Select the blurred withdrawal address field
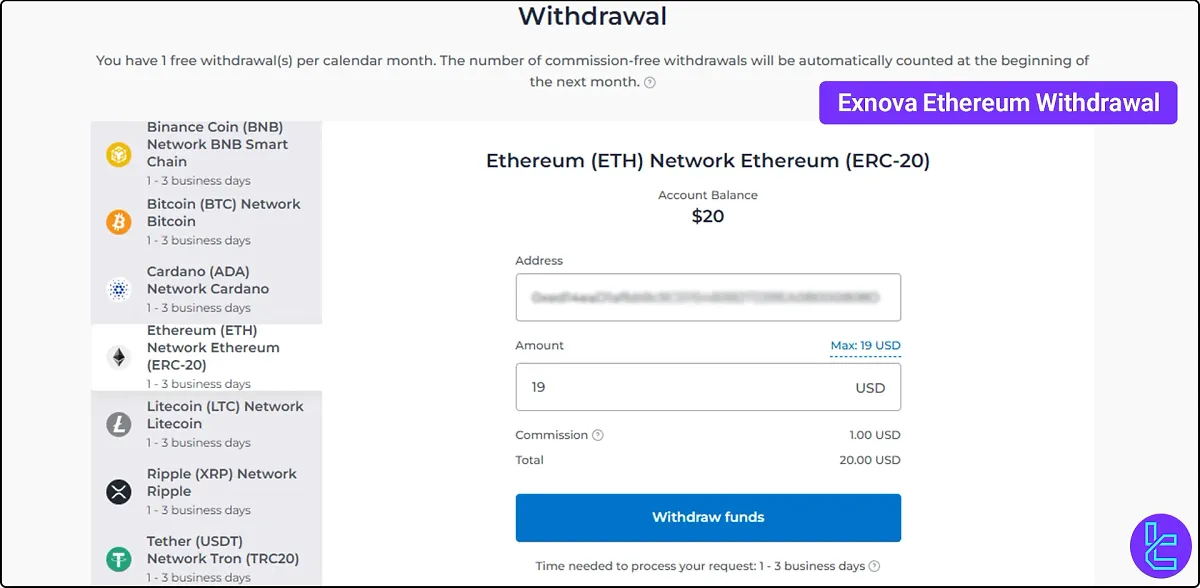Viewport: 1200px width, 588px height. pyautogui.click(x=708, y=297)
